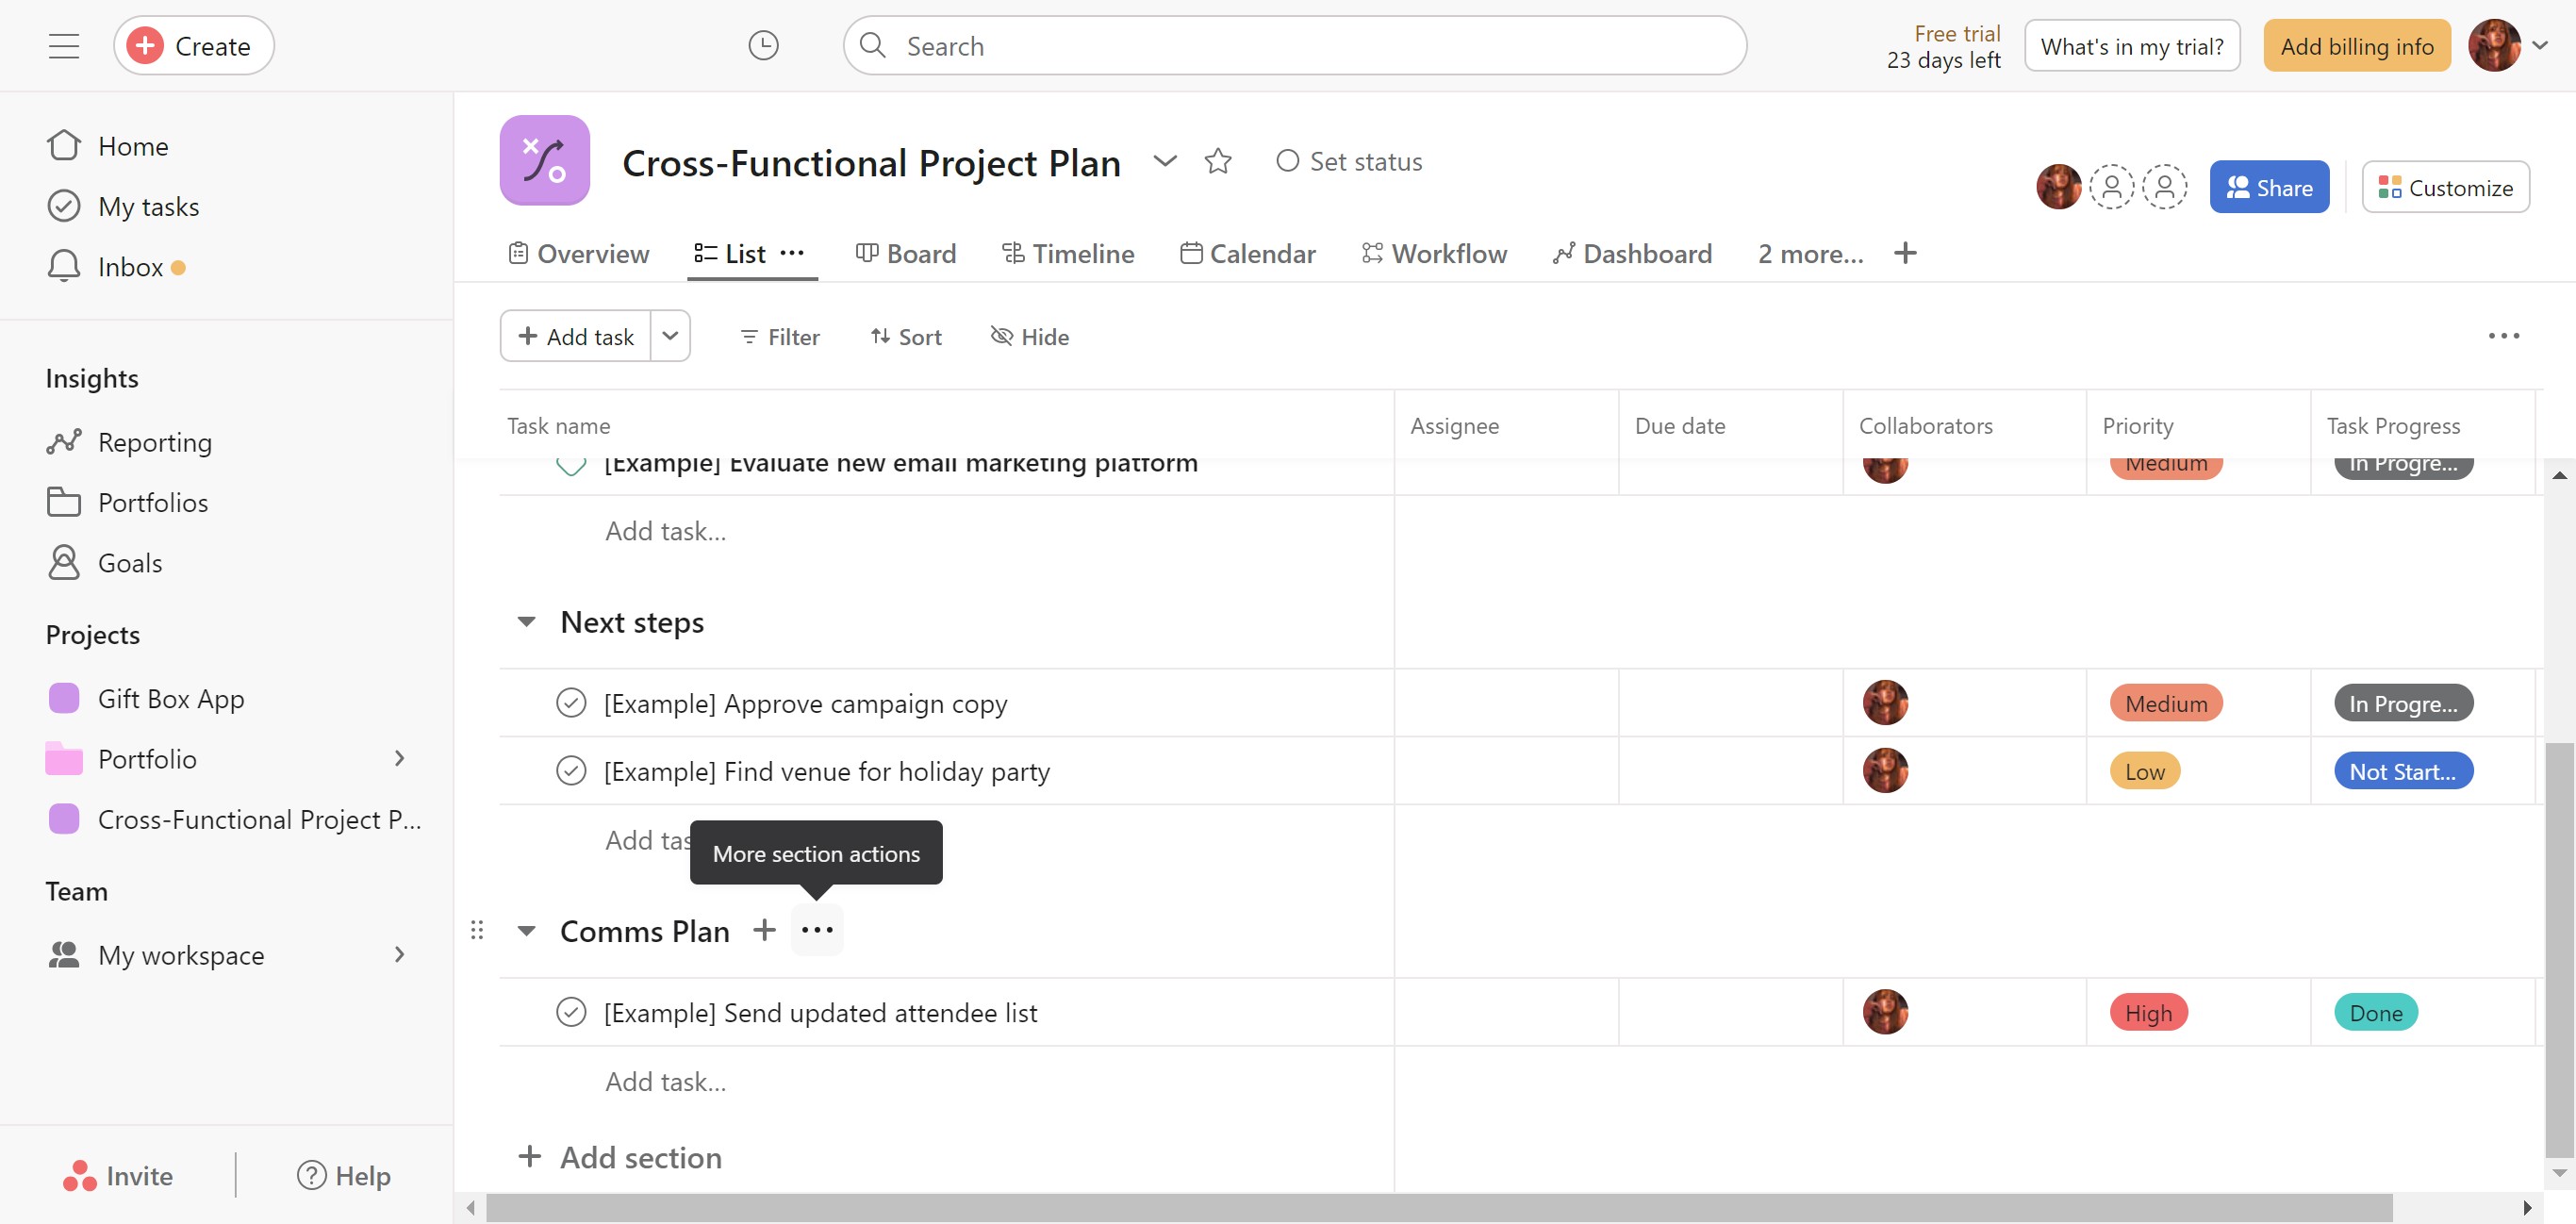Click What's in my trial?

pyautogui.click(x=2132, y=46)
